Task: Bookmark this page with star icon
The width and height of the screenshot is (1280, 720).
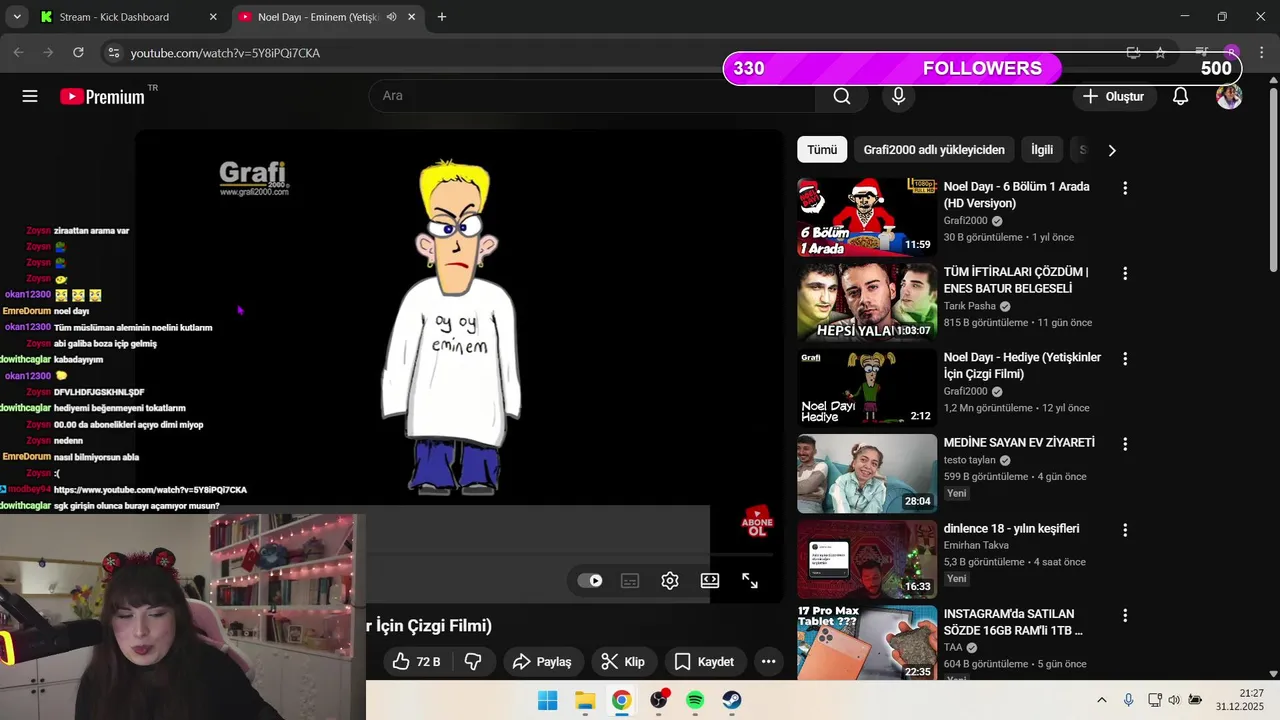Action: [x=1160, y=52]
